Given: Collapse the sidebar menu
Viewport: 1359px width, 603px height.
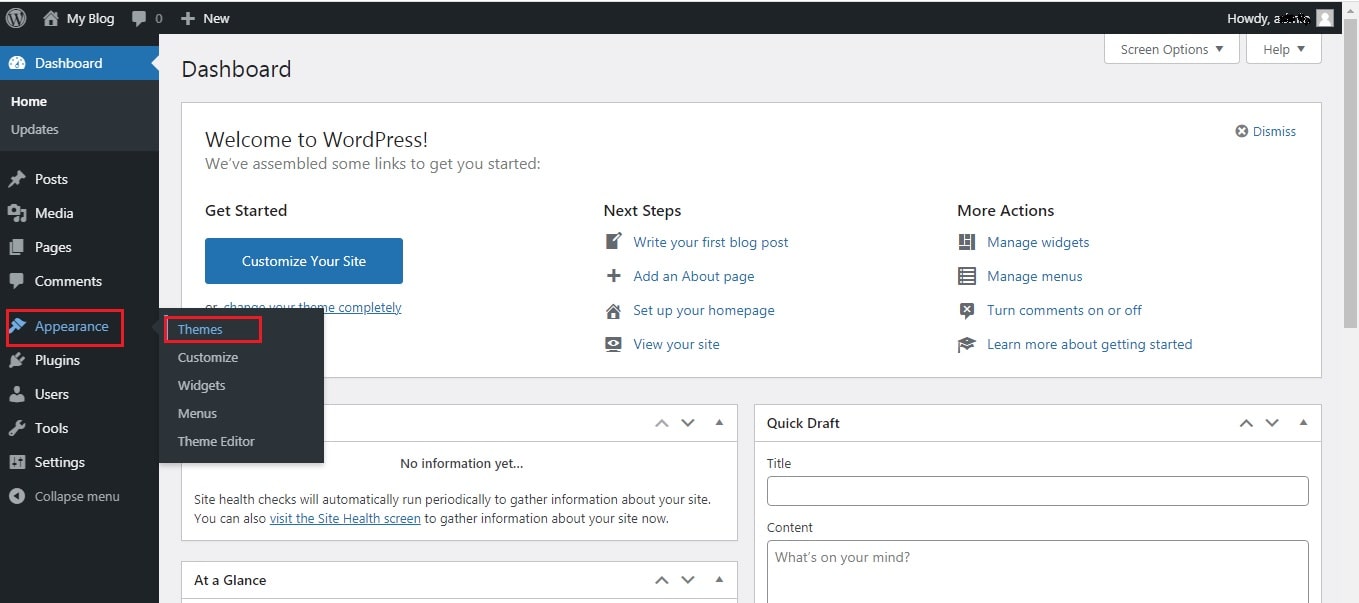Looking at the screenshot, I should pyautogui.click(x=65, y=496).
